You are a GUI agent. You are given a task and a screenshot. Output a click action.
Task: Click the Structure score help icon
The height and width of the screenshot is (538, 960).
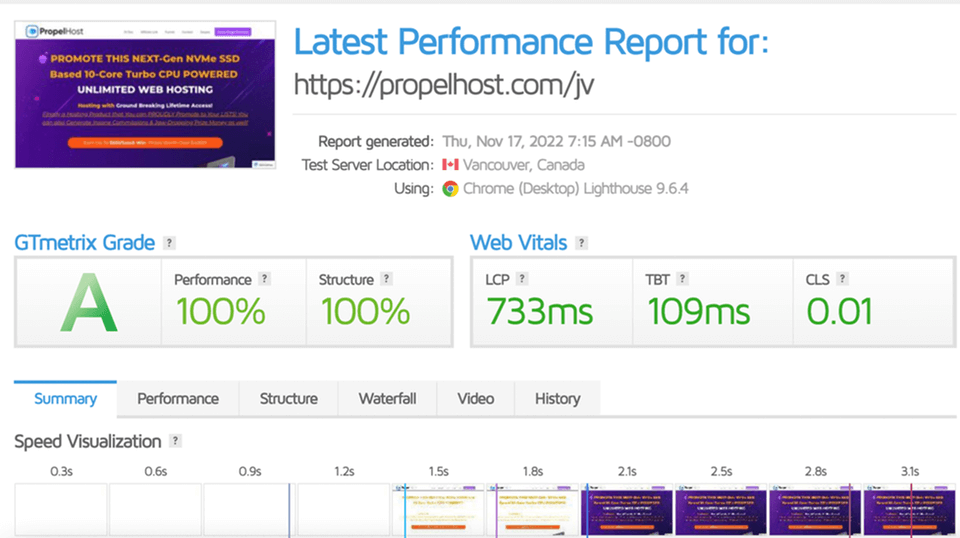[x=386, y=278]
